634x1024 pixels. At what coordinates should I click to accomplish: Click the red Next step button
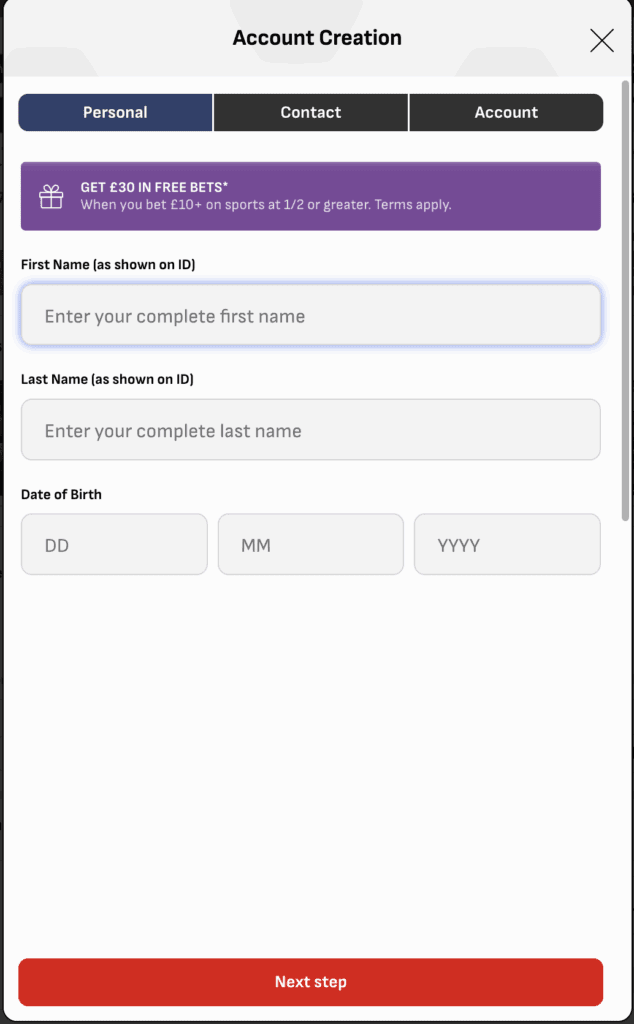pos(311,982)
